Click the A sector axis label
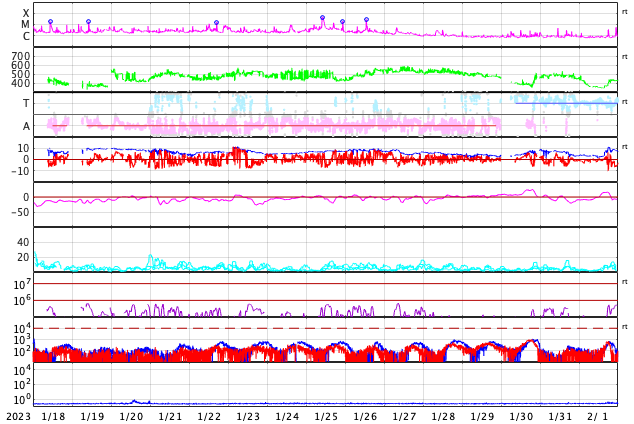This screenshot has height=424, width=634. click(26, 126)
